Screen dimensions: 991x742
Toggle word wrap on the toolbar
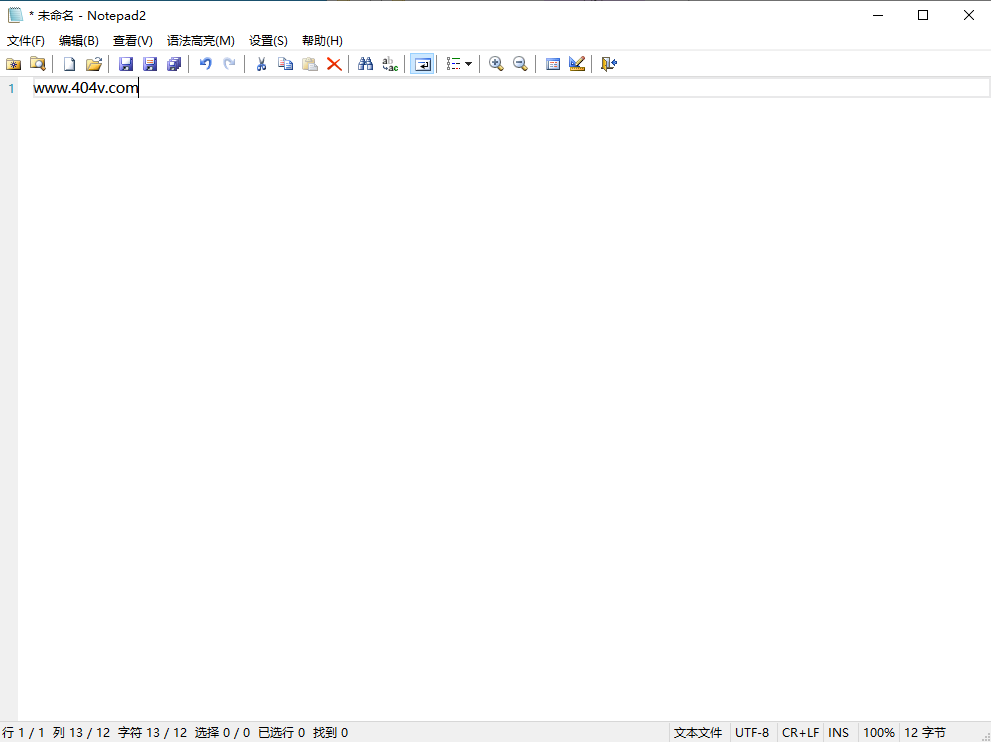pos(421,63)
